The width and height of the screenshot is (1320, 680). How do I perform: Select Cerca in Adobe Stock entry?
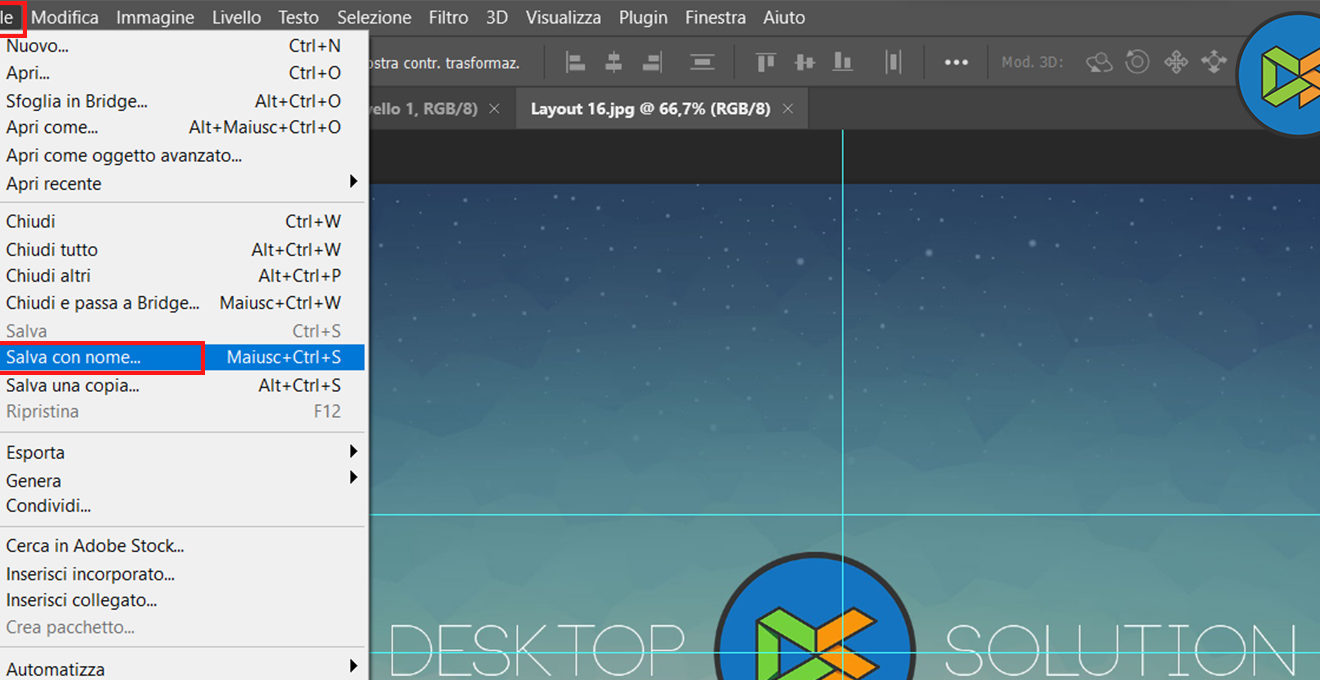coord(95,546)
